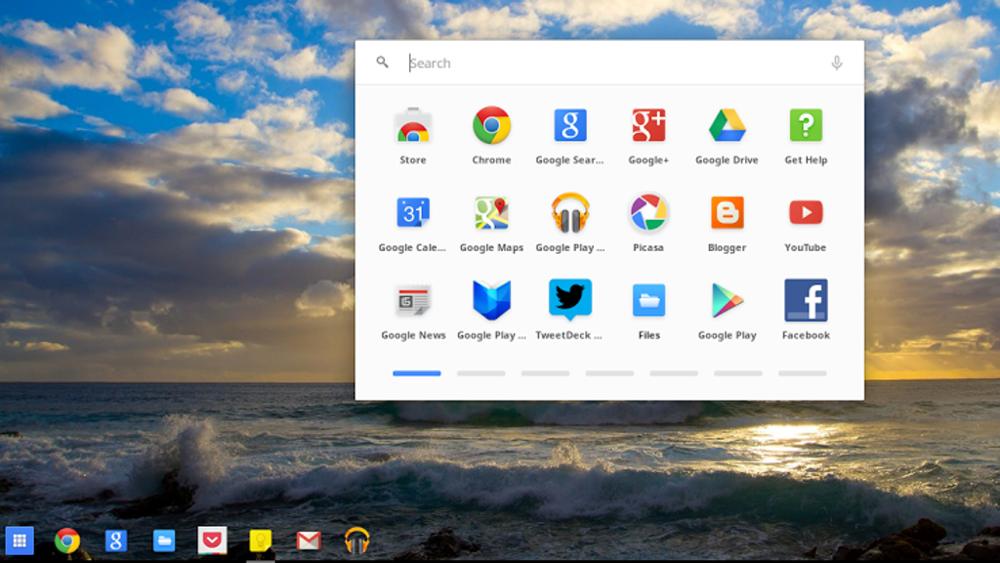Open Google Keep lightbulb on the shelf
This screenshot has height=563, width=1000.
tap(260, 541)
